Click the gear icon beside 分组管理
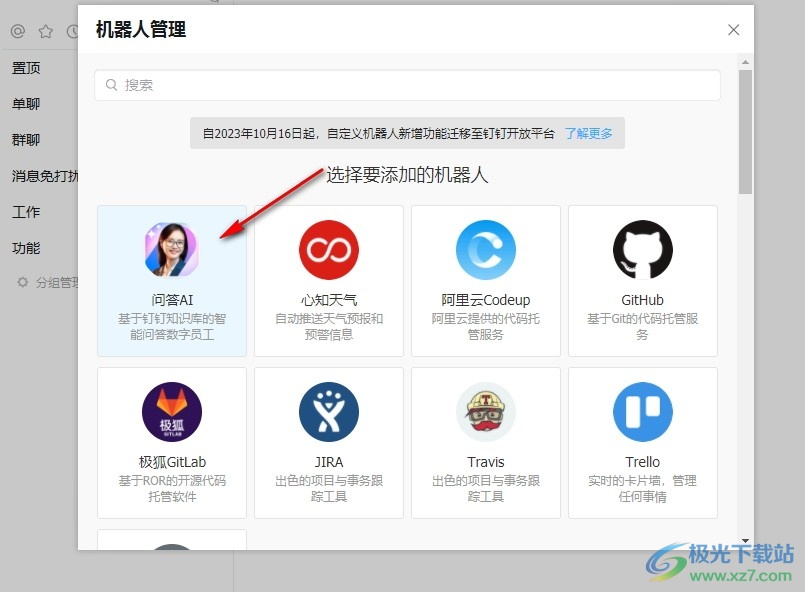Image resolution: width=805 pixels, height=592 pixels. (23, 282)
